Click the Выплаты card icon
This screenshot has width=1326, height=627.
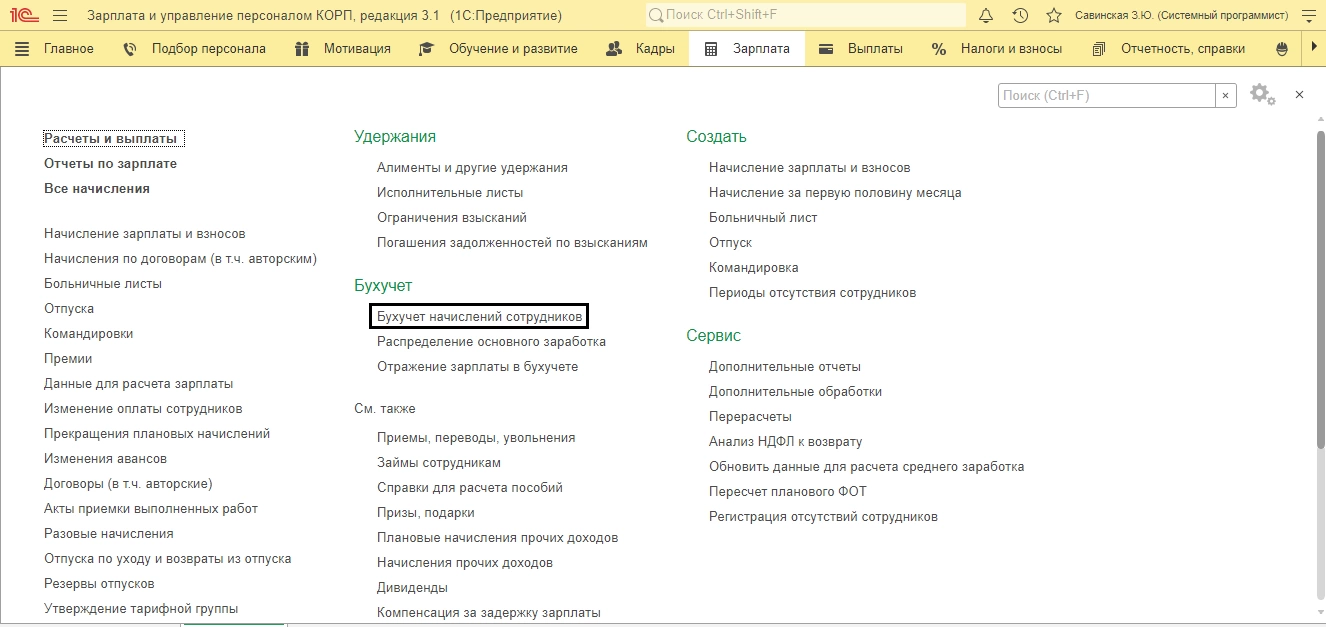(826, 49)
